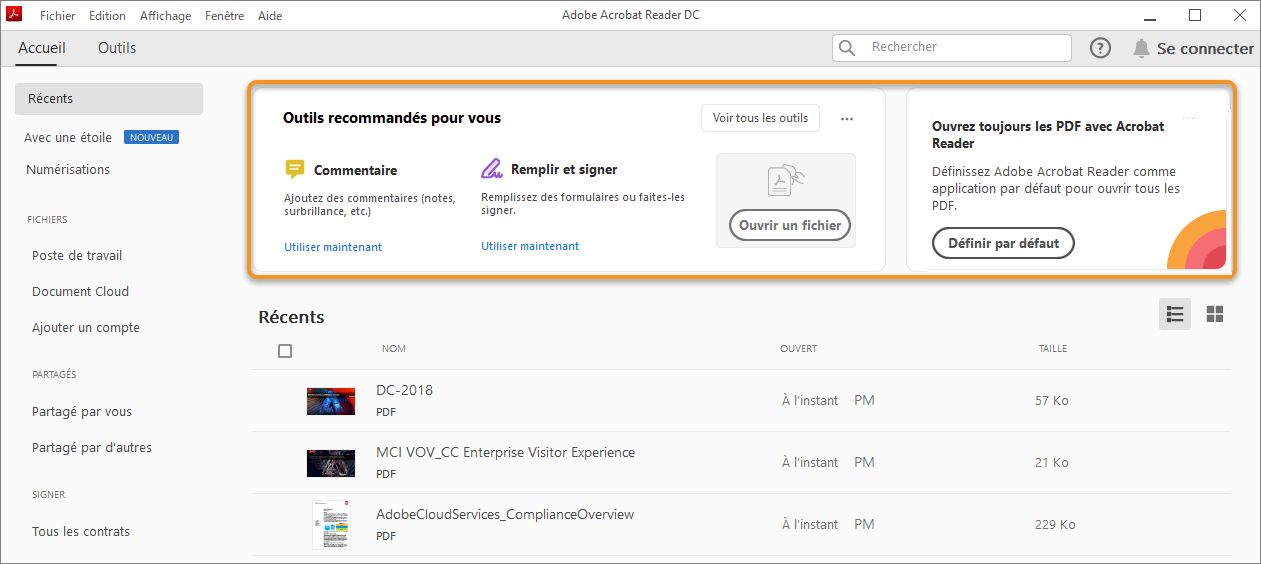Viewport: 1261px width, 564px height.
Task: Focus the Rechercher search field
Action: (x=951, y=47)
